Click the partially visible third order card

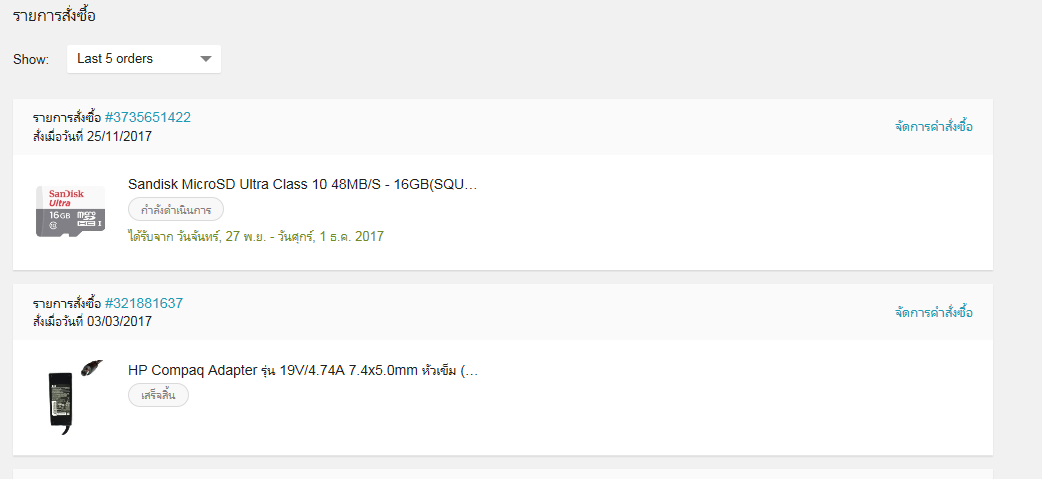tap(503, 474)
